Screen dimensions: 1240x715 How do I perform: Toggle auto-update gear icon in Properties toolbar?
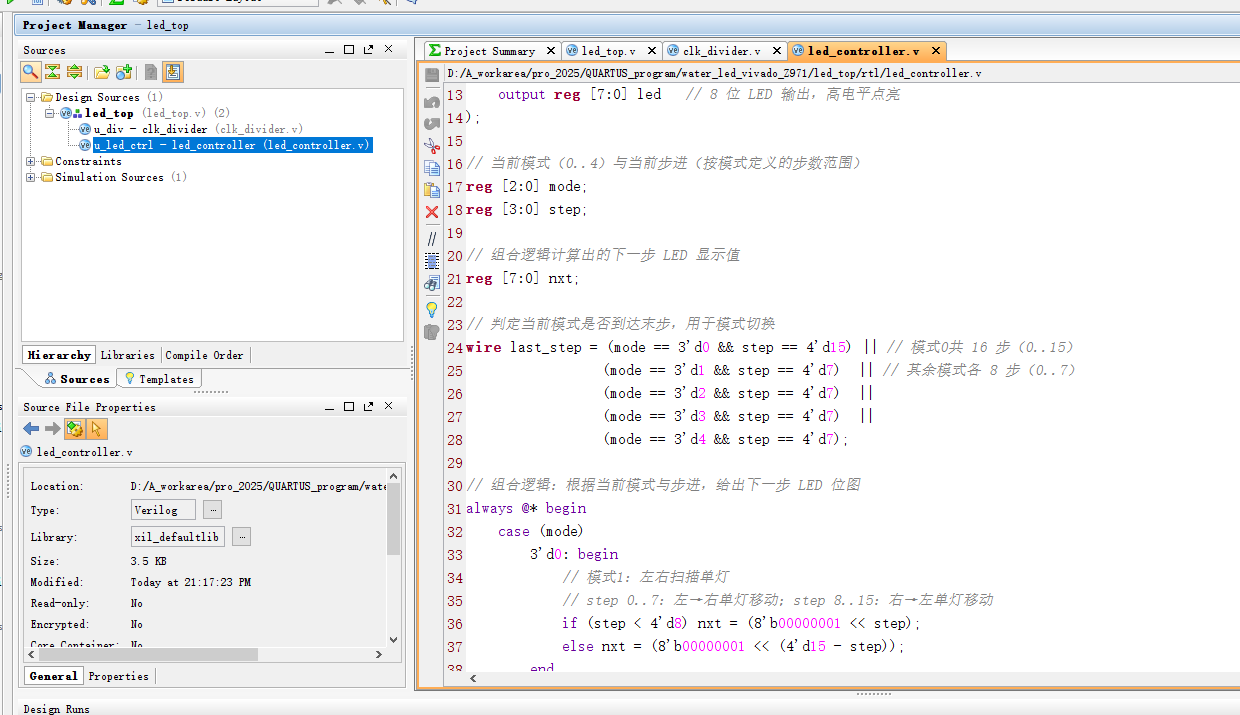tap(75, 429)
